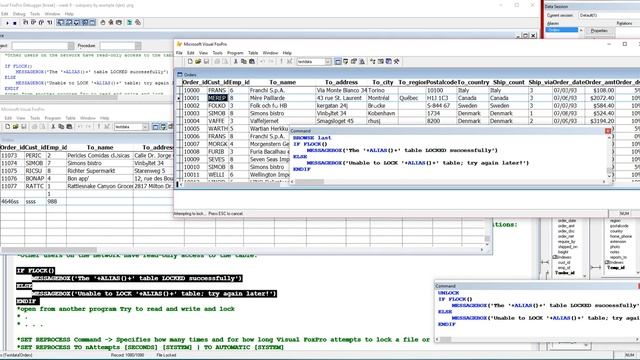Screen dimensions: 640x360
Task: Toggle the Event Tracking debugger icon
Action: pos(138,23)
